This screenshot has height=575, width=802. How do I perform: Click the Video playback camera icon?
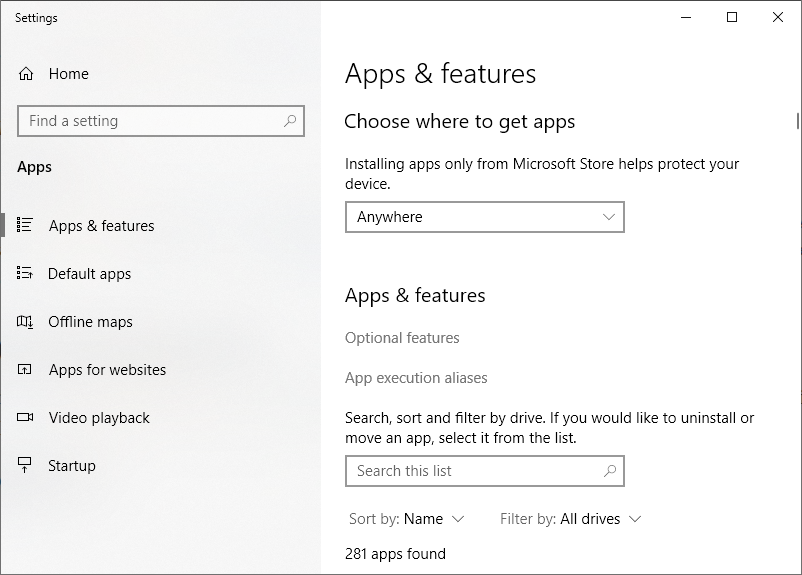point(25,417)
